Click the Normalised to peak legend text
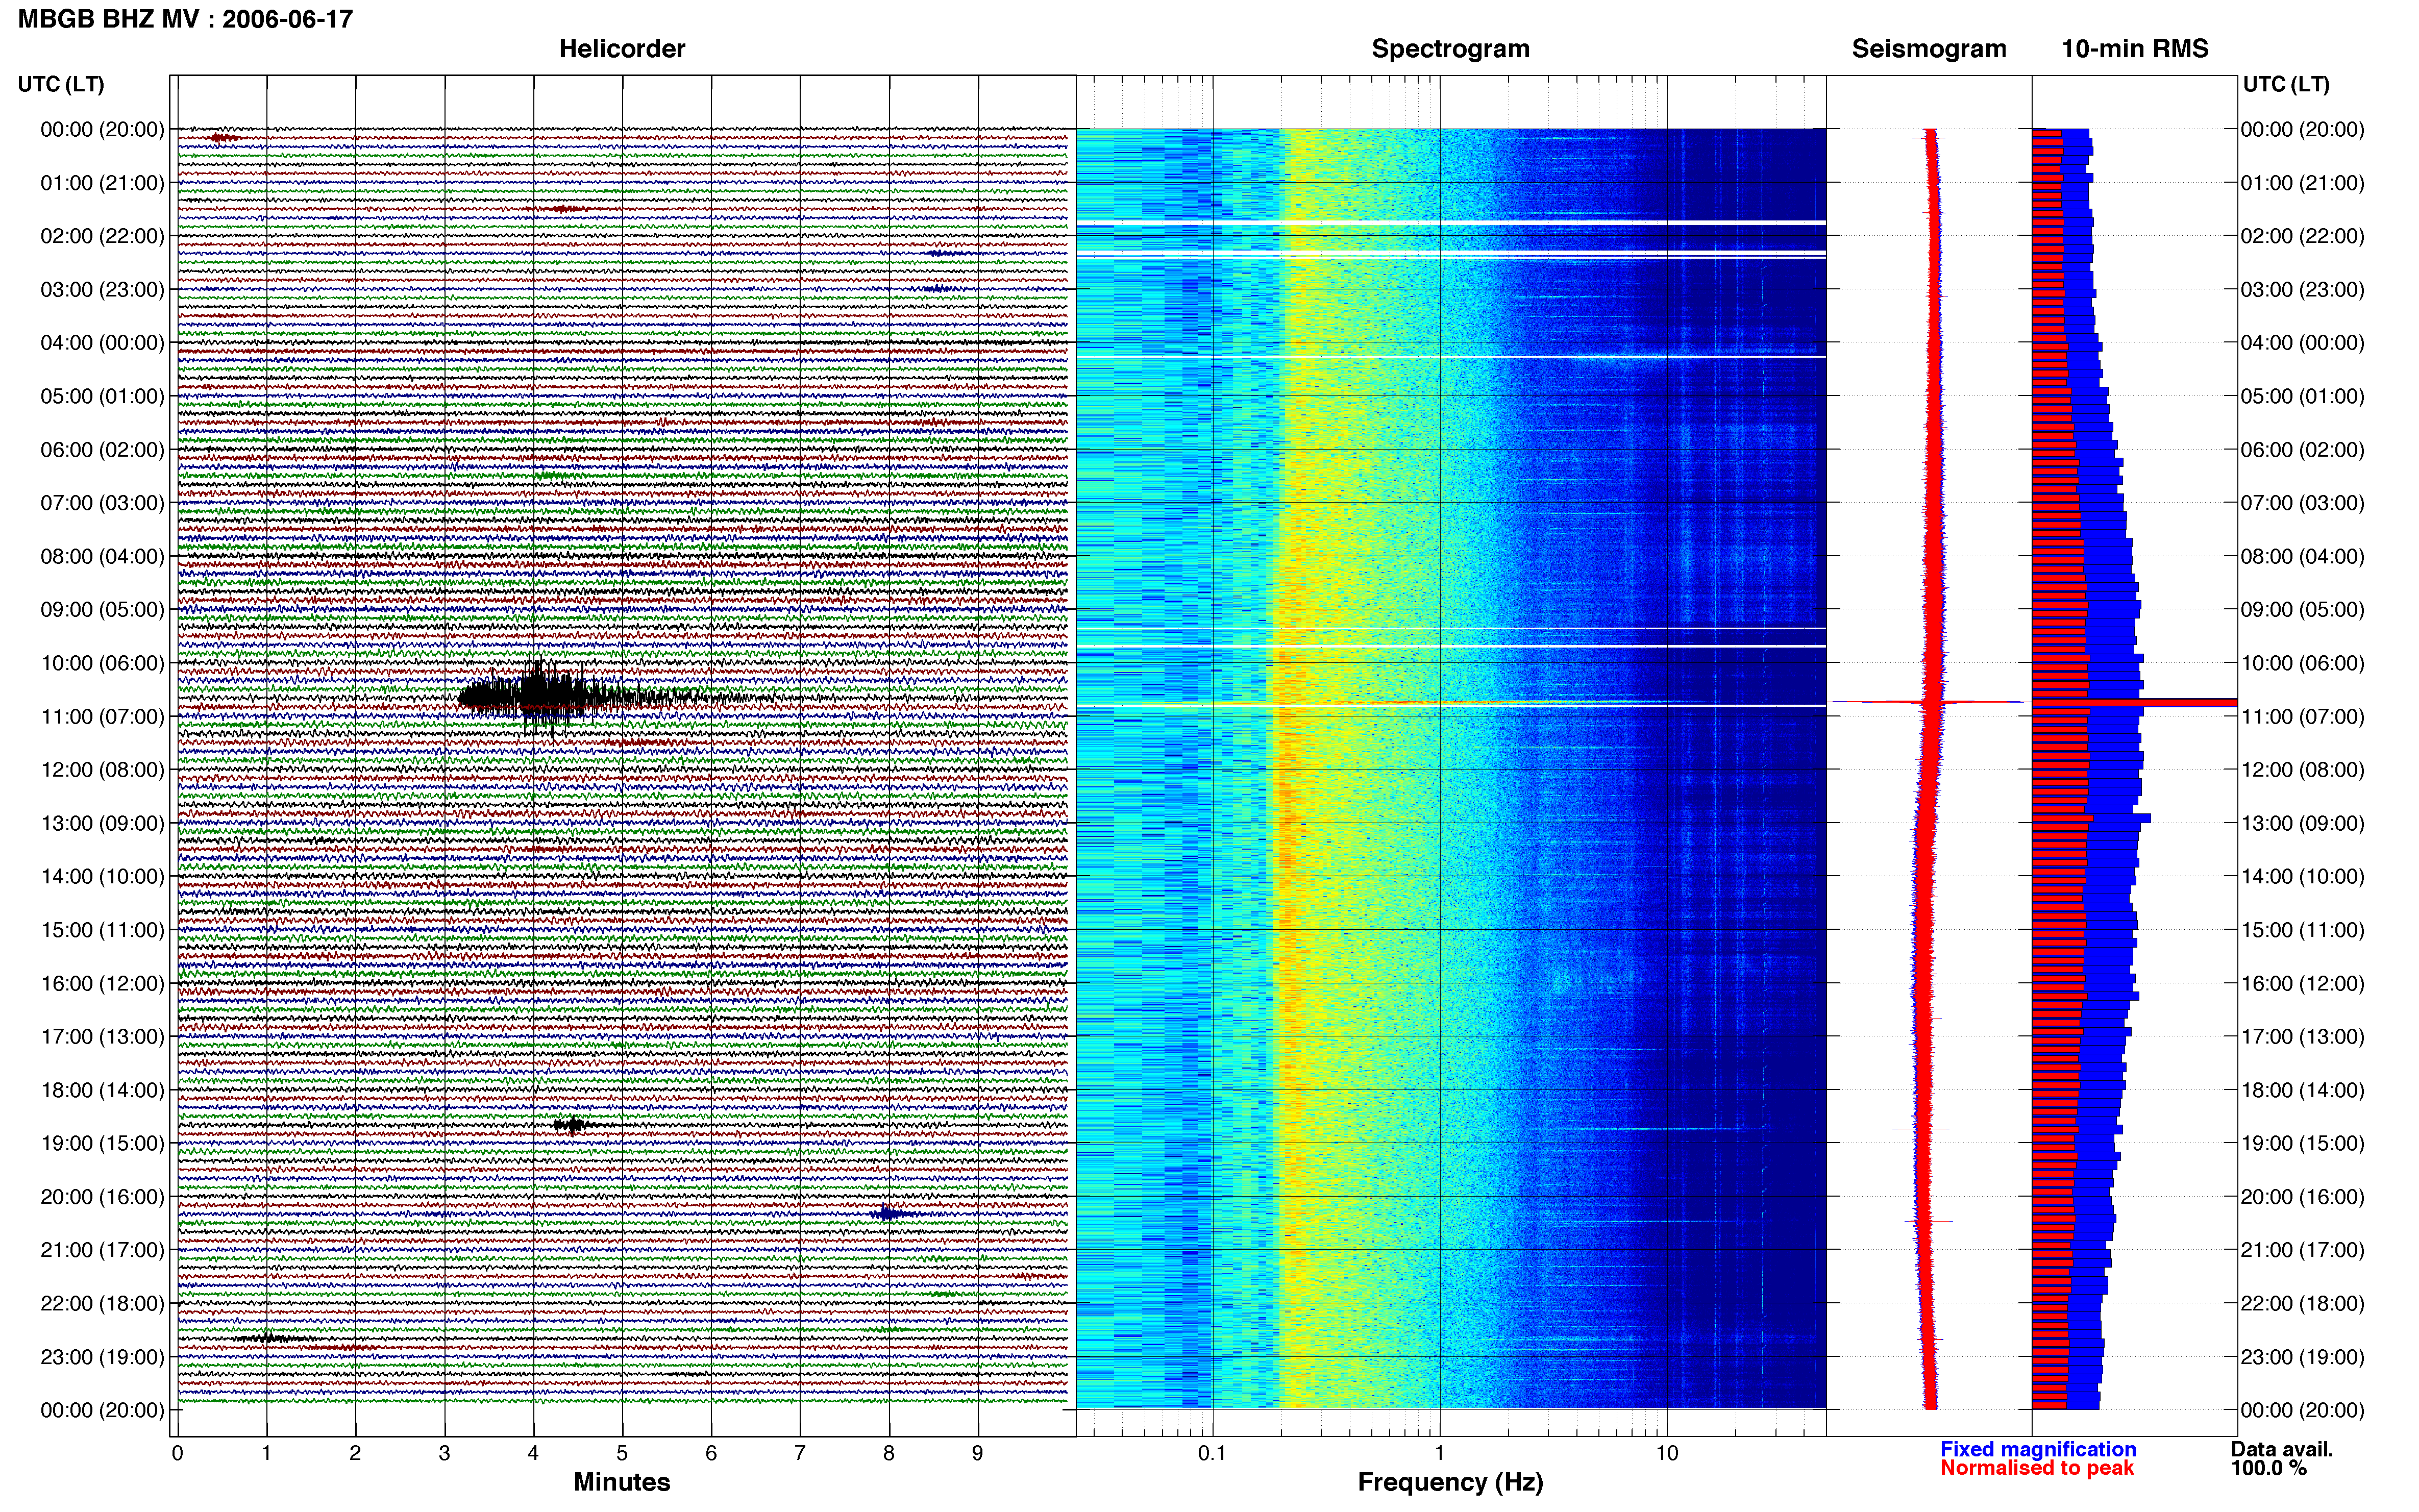The width and height of the screenshot is (2419, 1512). 2037,1468
